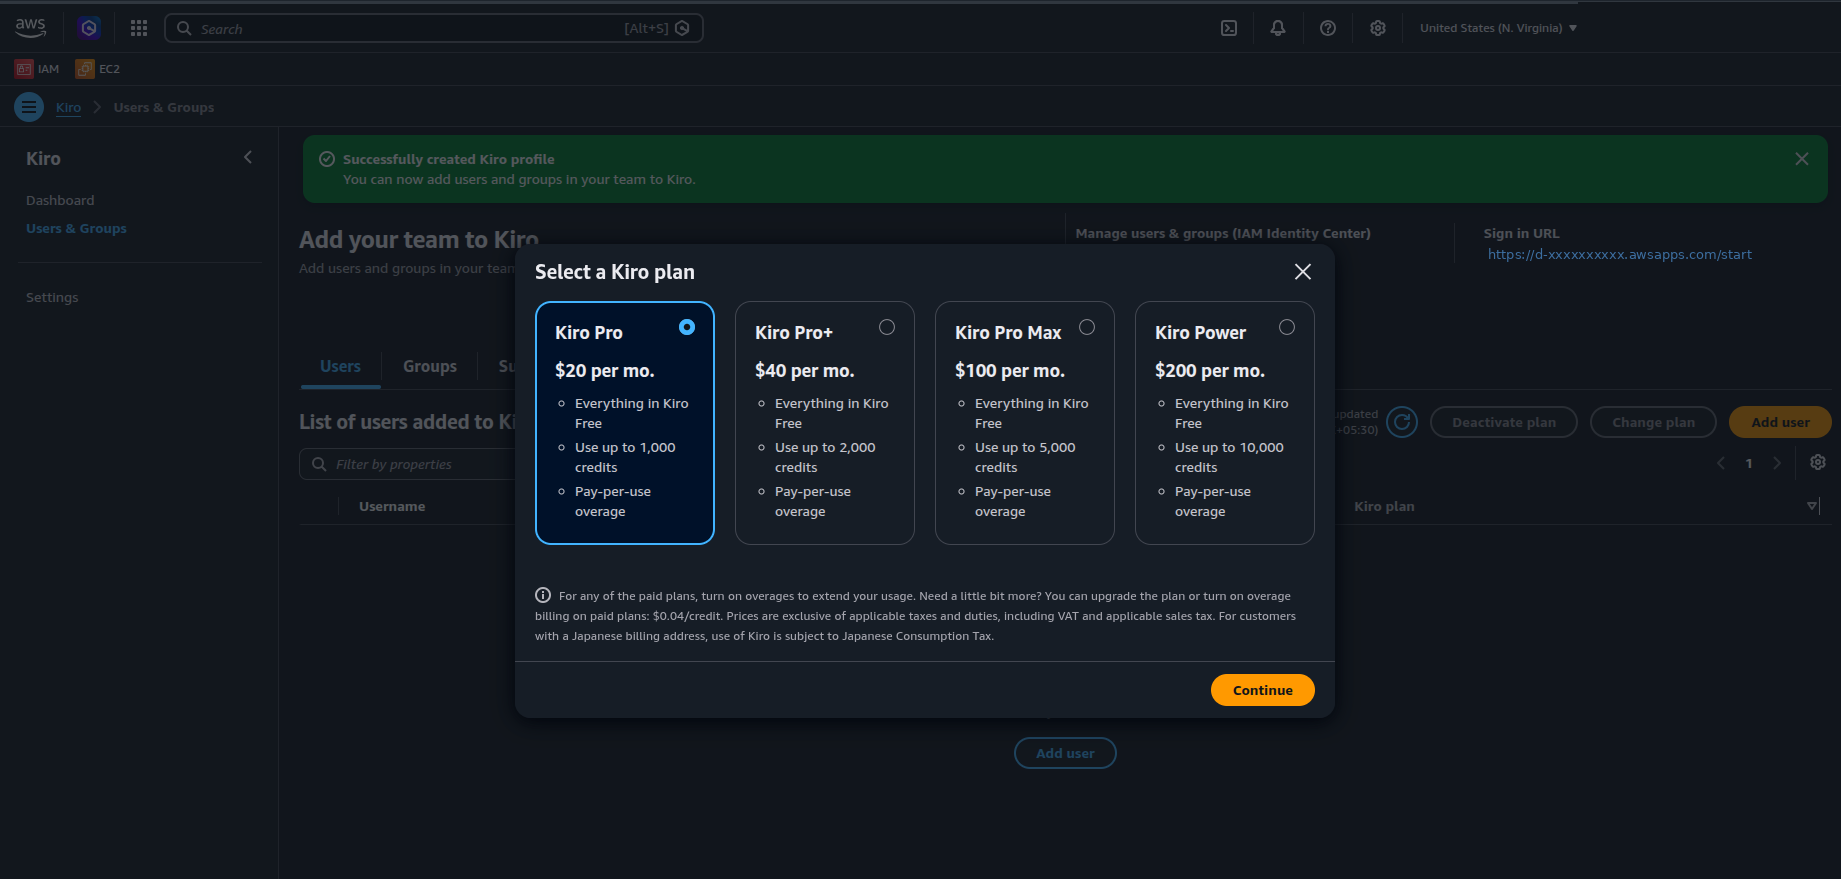Image resolution: width=1841 pixels, height=879 pixels.
Task: Click the Users & Groups breadcrumb text
Action: tap(164, 107)
